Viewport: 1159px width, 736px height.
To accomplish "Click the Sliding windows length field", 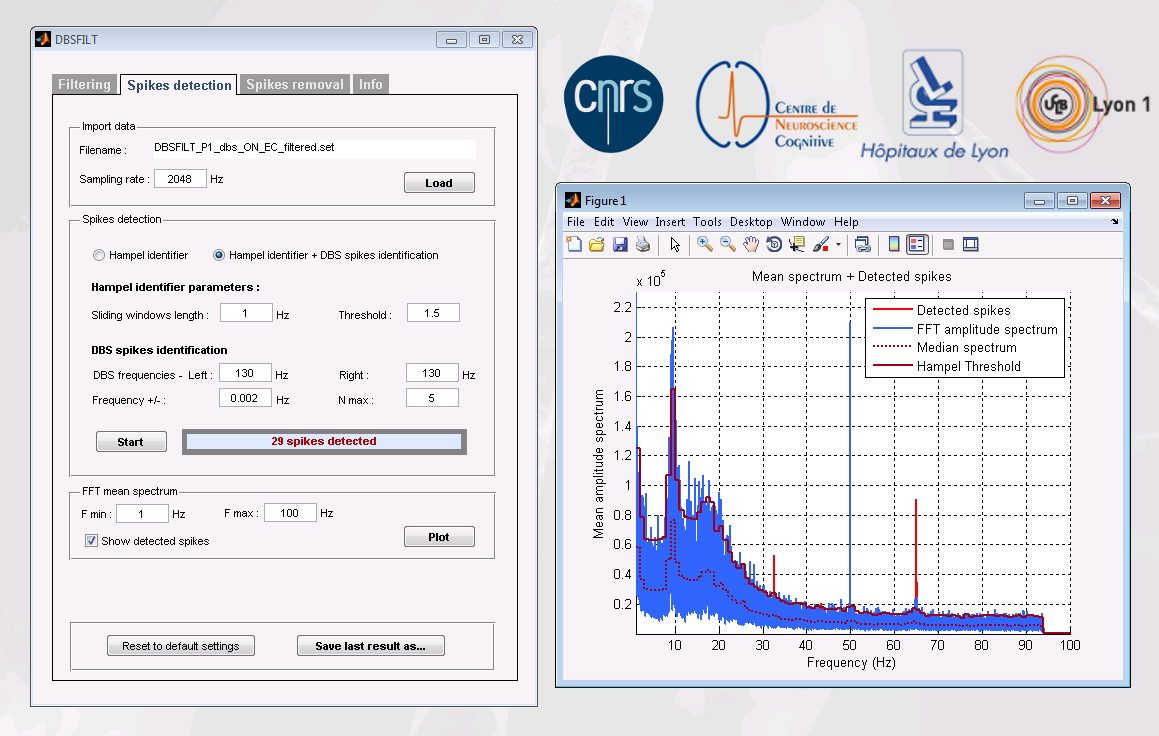I will coord(245,313).
